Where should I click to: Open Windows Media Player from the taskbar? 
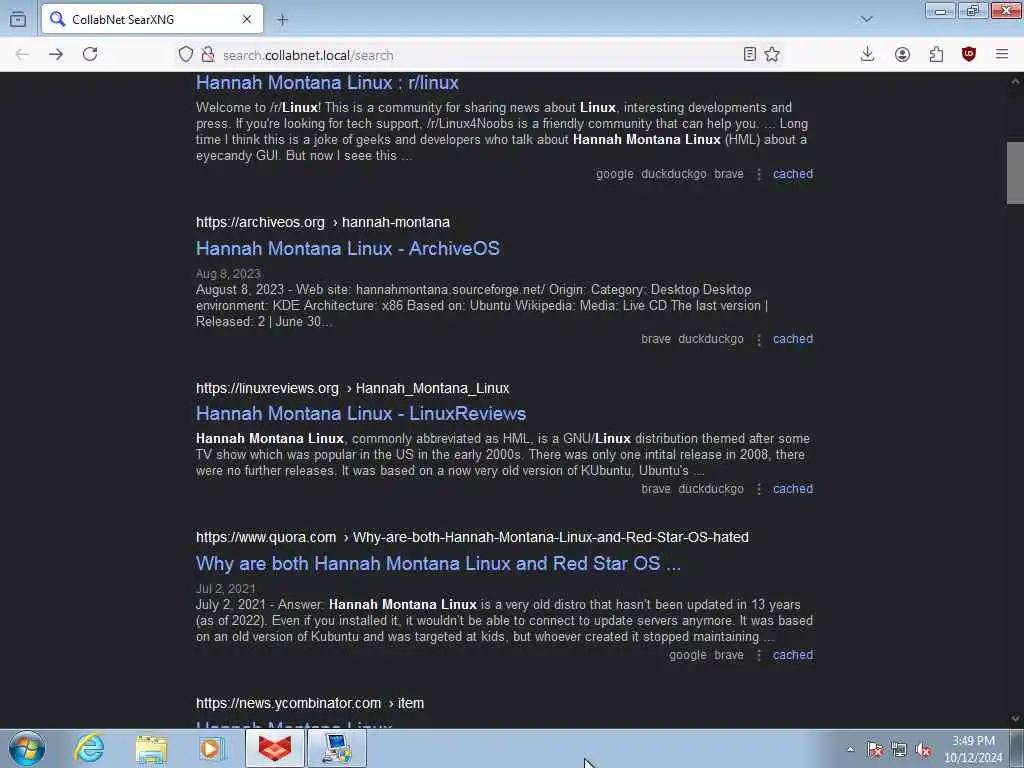pyautogui.click(x=212, y=749)
